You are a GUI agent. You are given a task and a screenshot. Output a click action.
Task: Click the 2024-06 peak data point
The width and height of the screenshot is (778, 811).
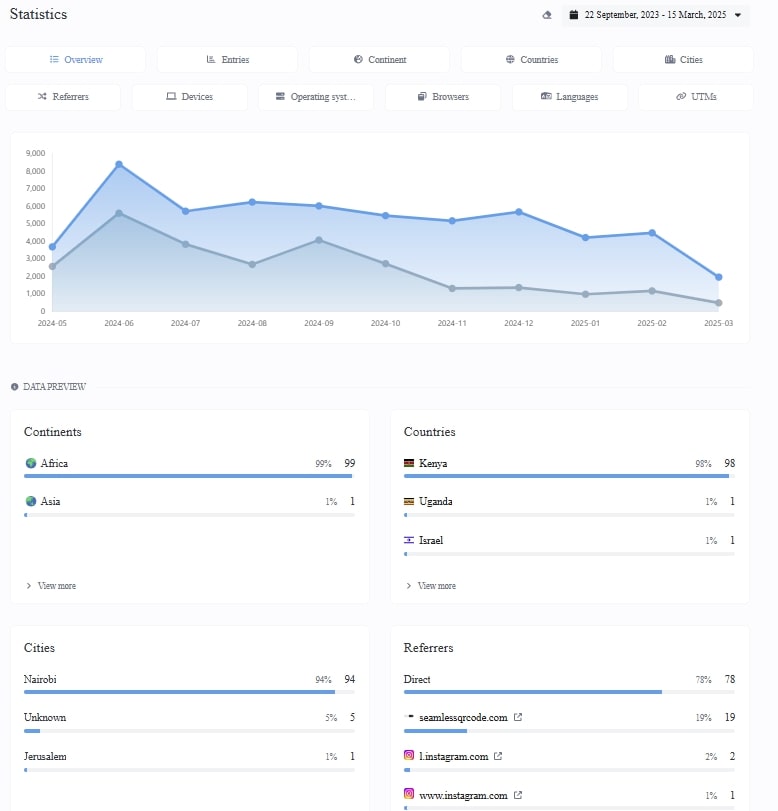[x=119, y=164]
